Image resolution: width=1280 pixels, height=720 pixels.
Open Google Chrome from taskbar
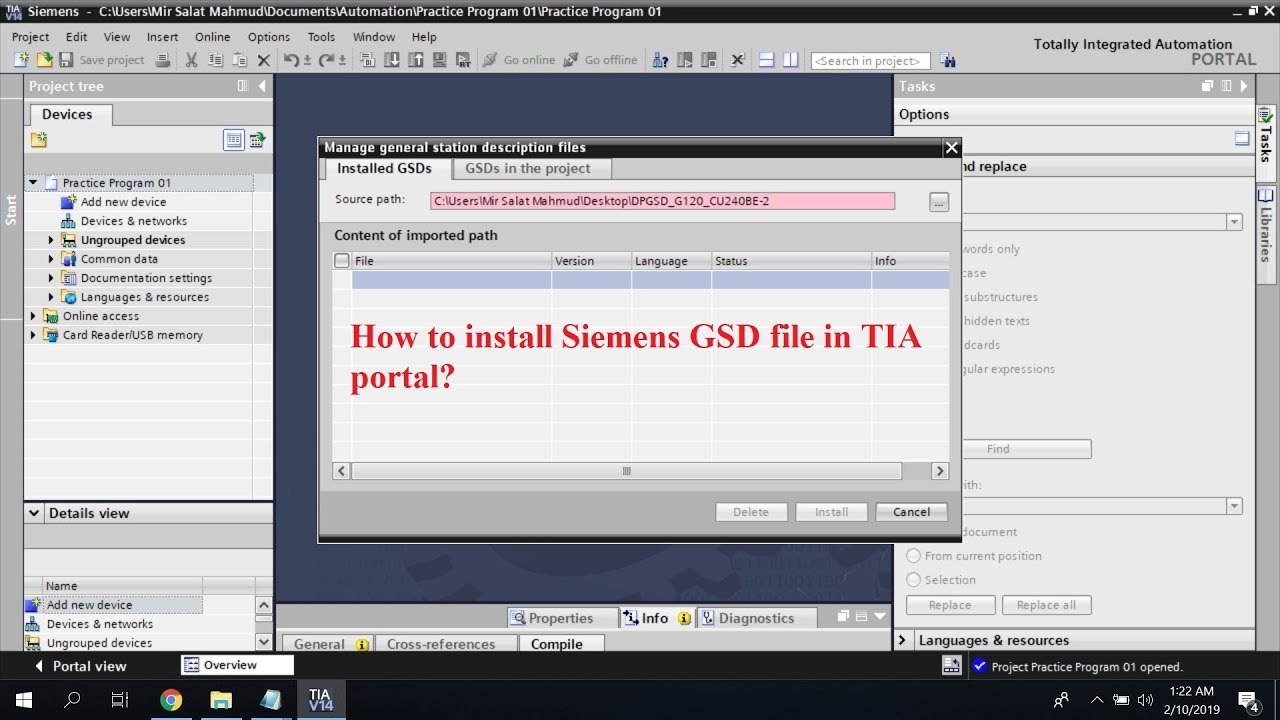pyautogui.click(x=171, y=700)
